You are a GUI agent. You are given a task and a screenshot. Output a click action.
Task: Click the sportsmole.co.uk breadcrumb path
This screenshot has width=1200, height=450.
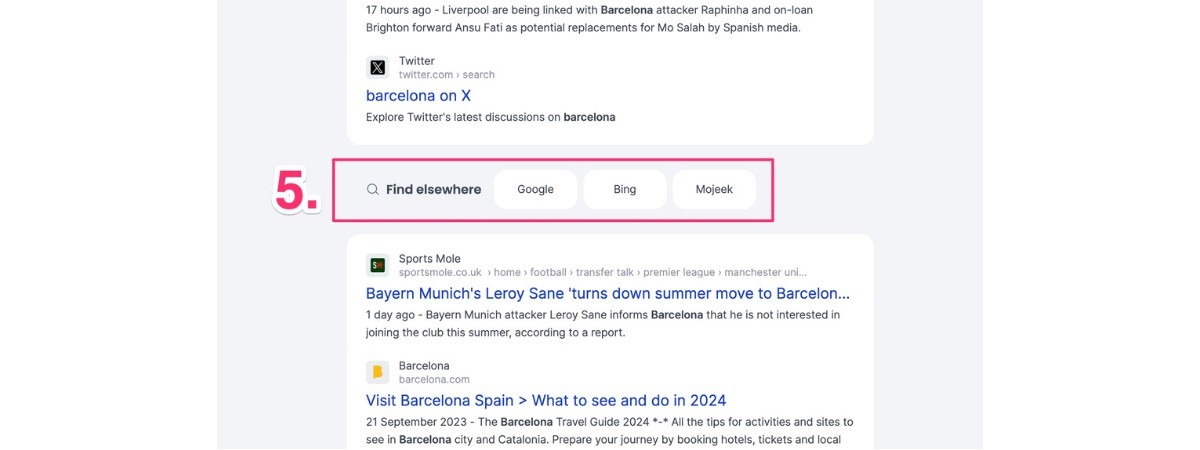pos(603,272)
